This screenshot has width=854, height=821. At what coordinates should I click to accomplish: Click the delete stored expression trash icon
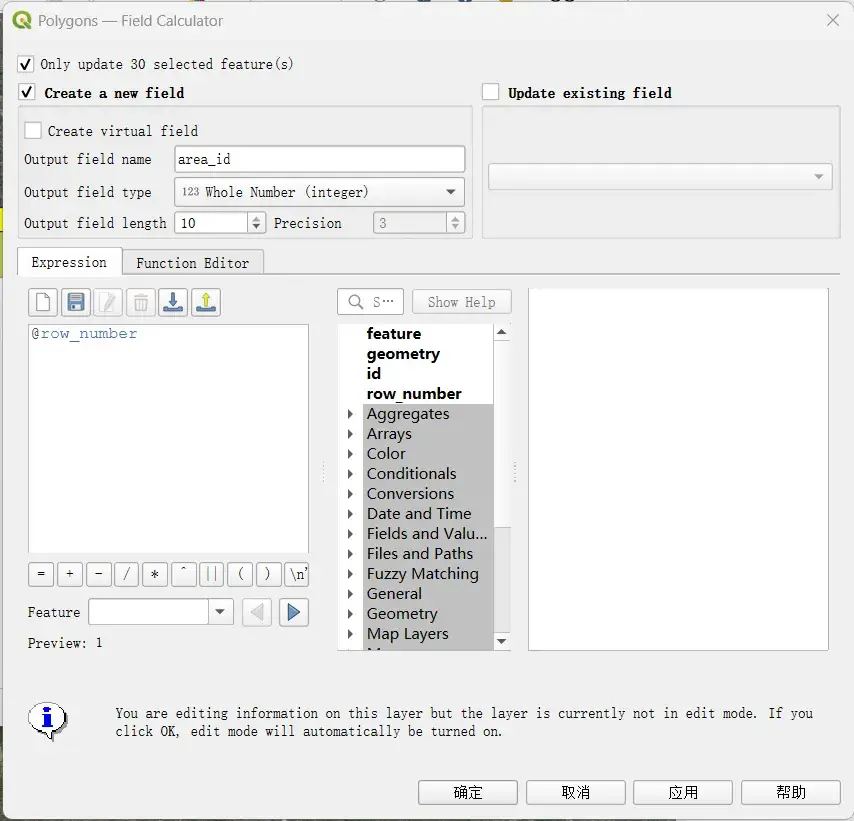141,302
